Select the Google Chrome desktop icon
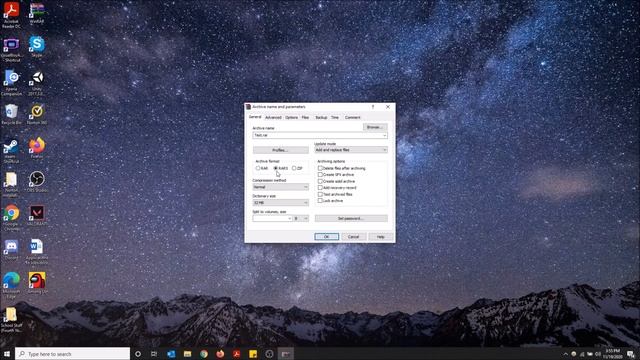 click(11, 218)
